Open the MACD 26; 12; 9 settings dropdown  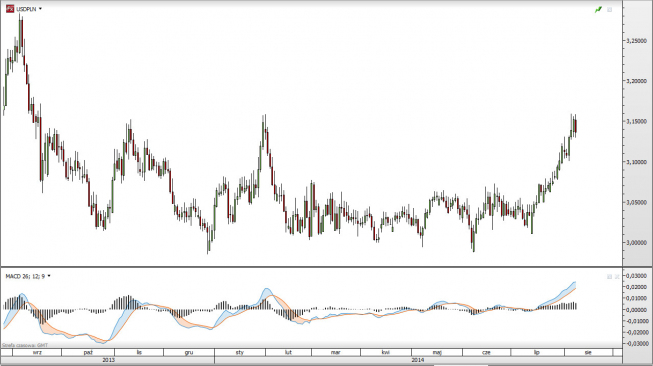click(49, 276)
